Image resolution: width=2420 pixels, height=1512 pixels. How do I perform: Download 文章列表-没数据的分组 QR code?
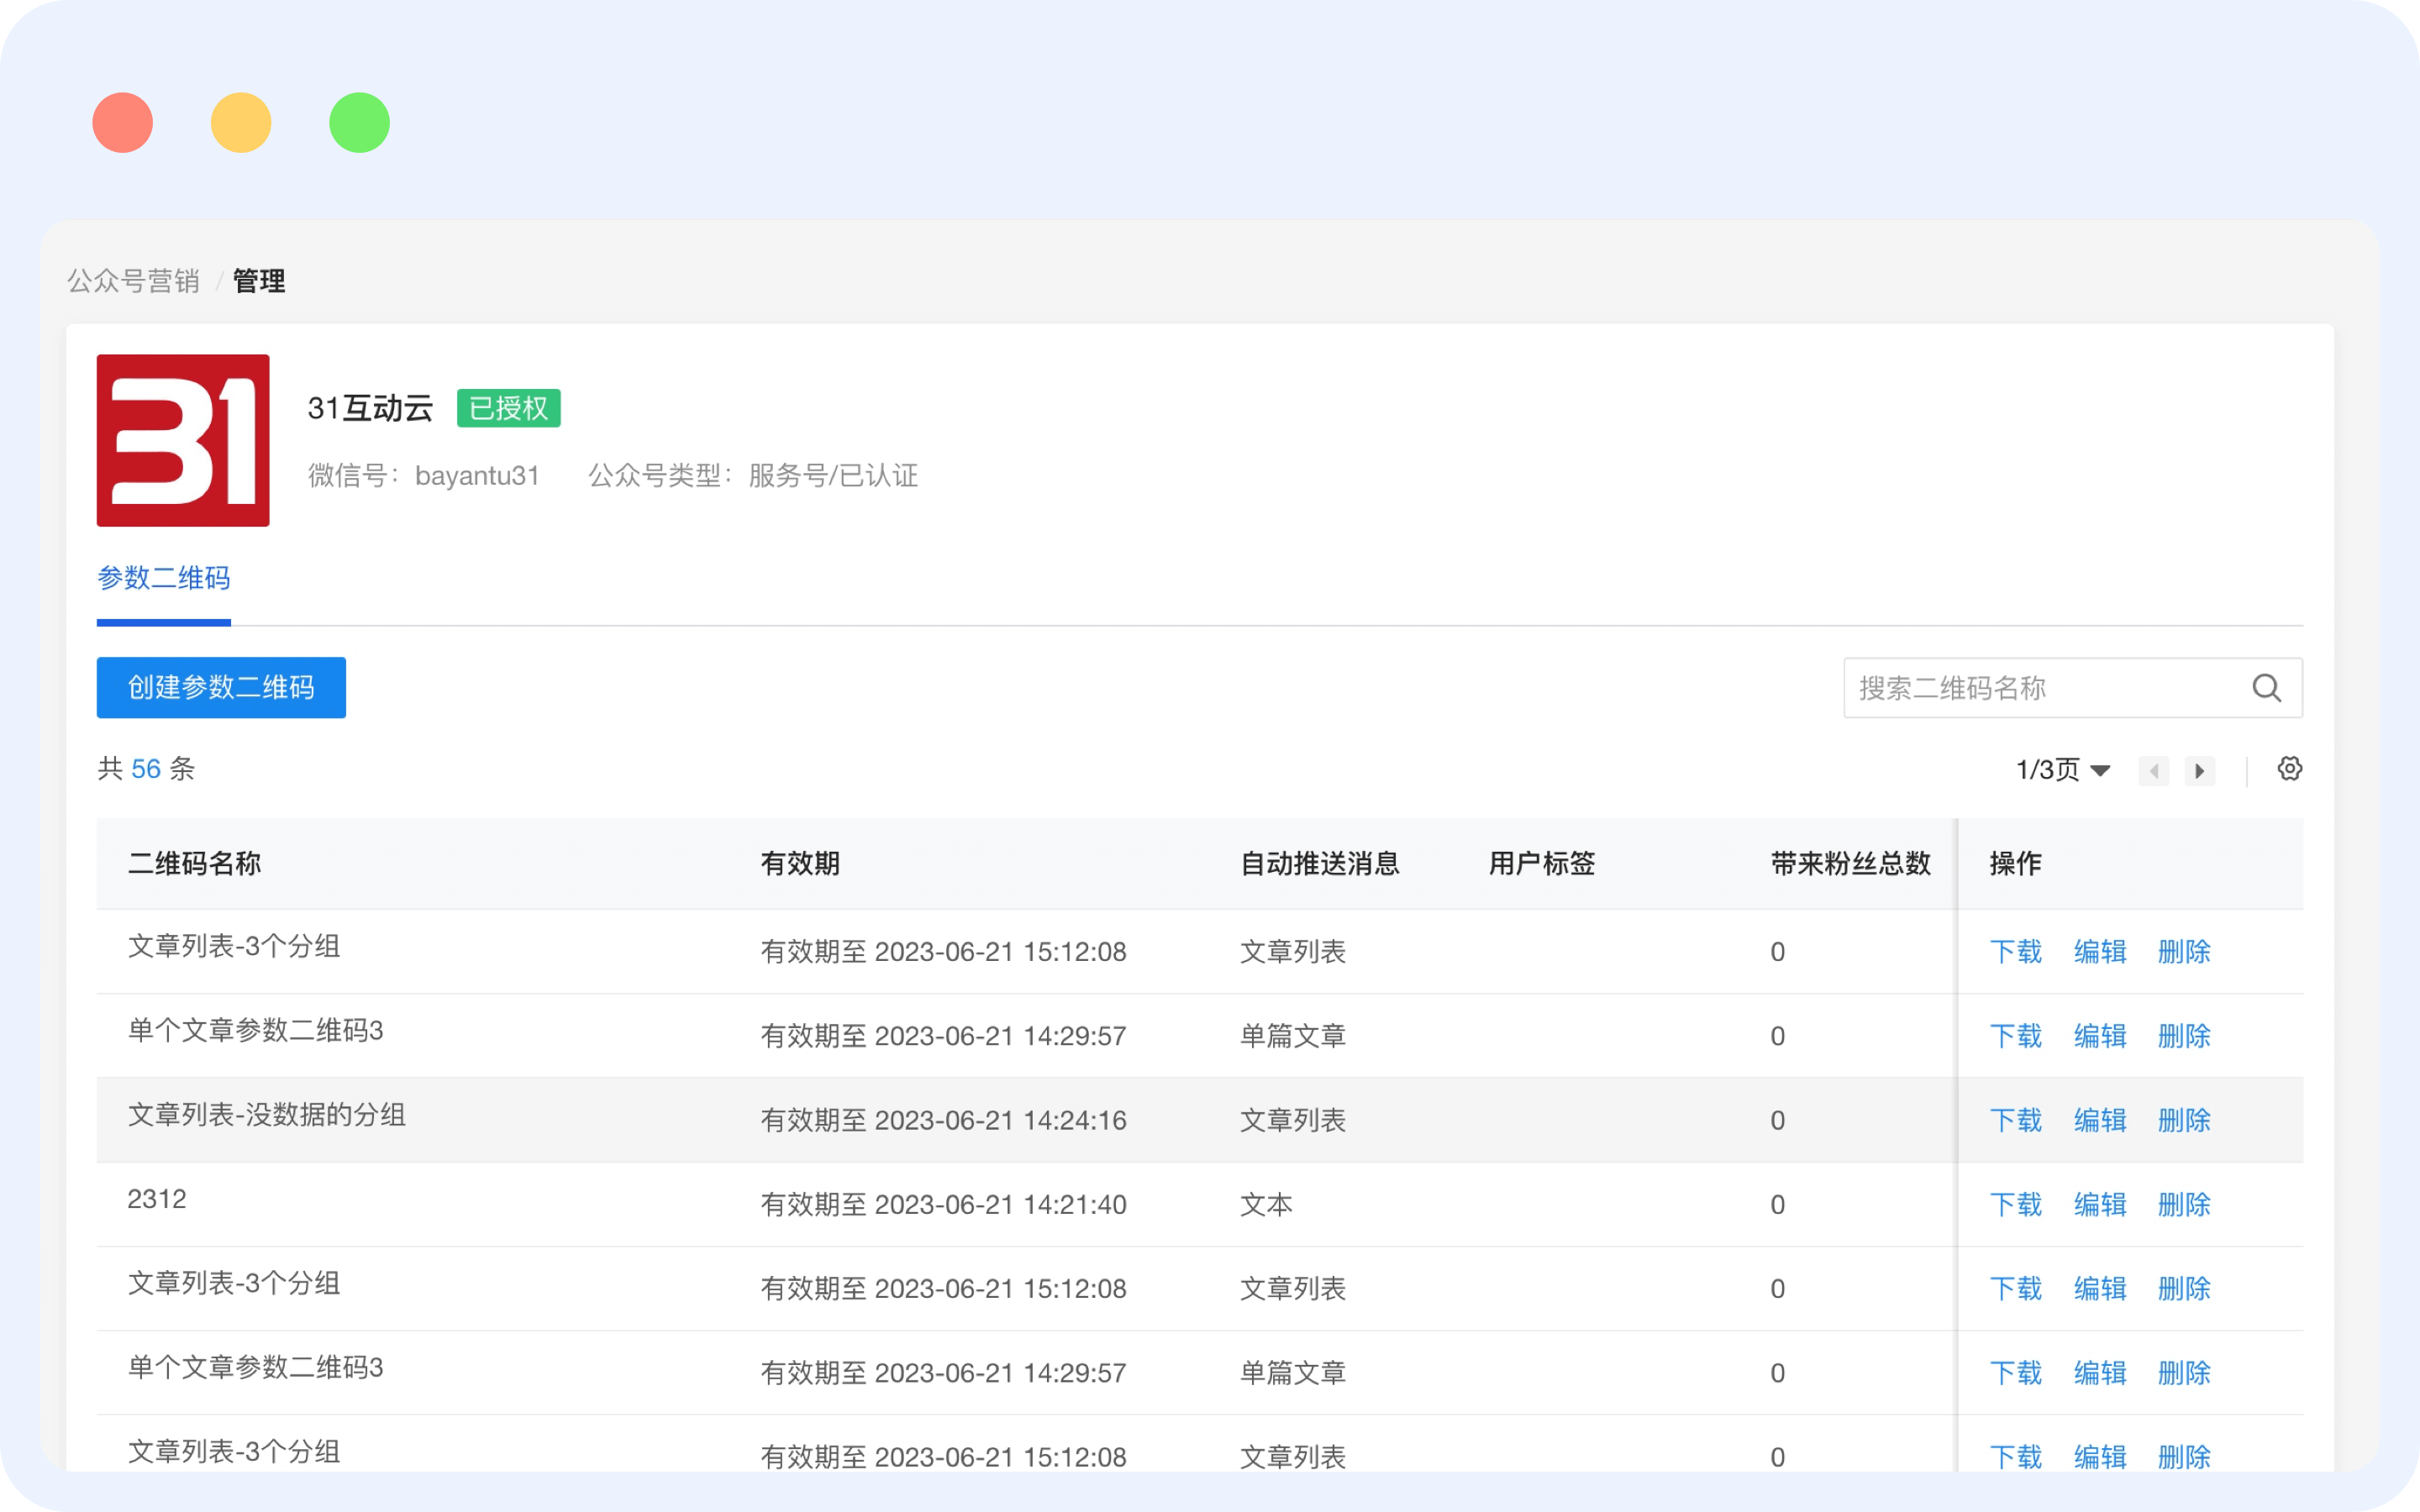pyautogui.click(x=2015, y=1120)
